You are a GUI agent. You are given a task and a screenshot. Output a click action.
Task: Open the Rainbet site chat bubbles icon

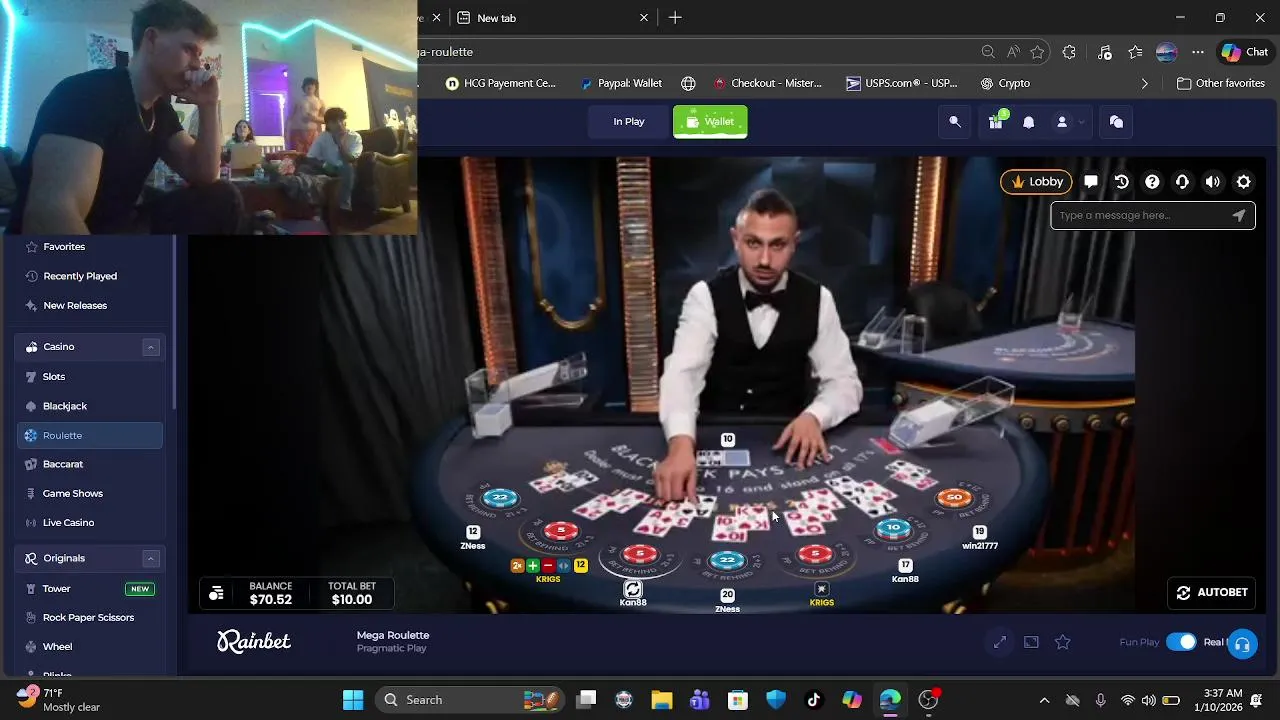click(1116, 122)
